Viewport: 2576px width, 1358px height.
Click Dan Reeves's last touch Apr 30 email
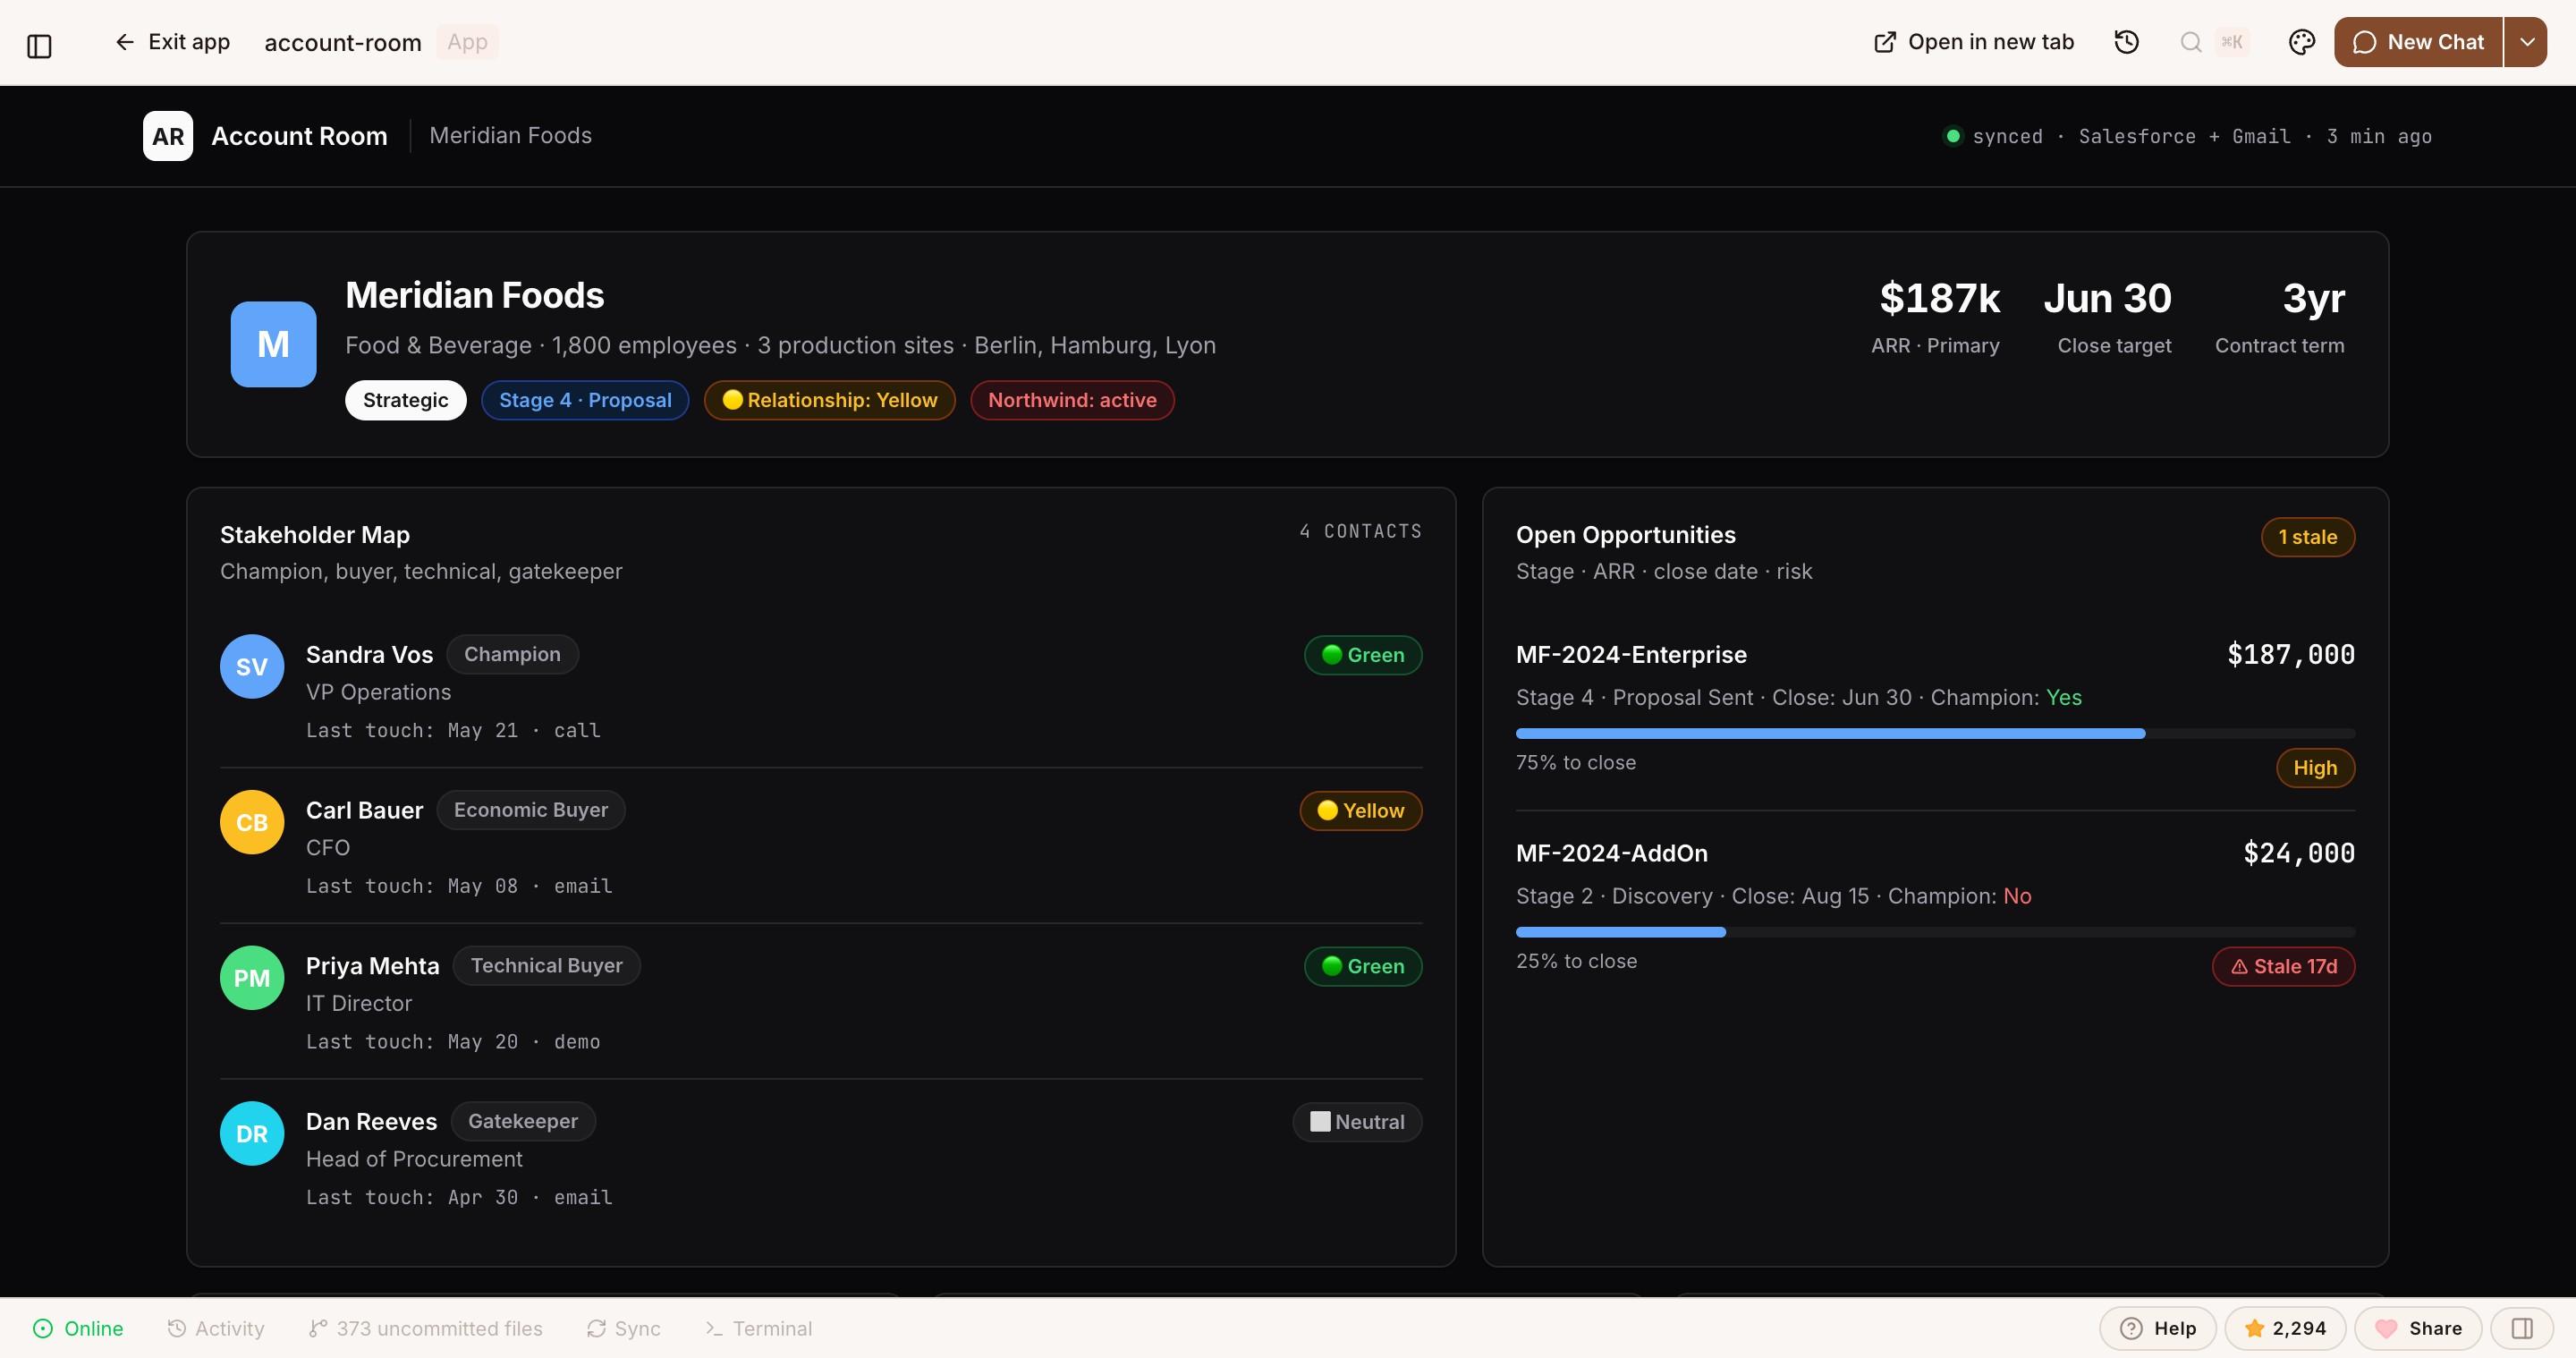tap(459, 1198)
